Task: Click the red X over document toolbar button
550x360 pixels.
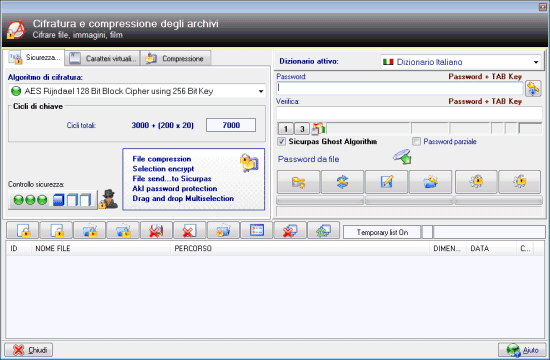Action: click(190, 231)
